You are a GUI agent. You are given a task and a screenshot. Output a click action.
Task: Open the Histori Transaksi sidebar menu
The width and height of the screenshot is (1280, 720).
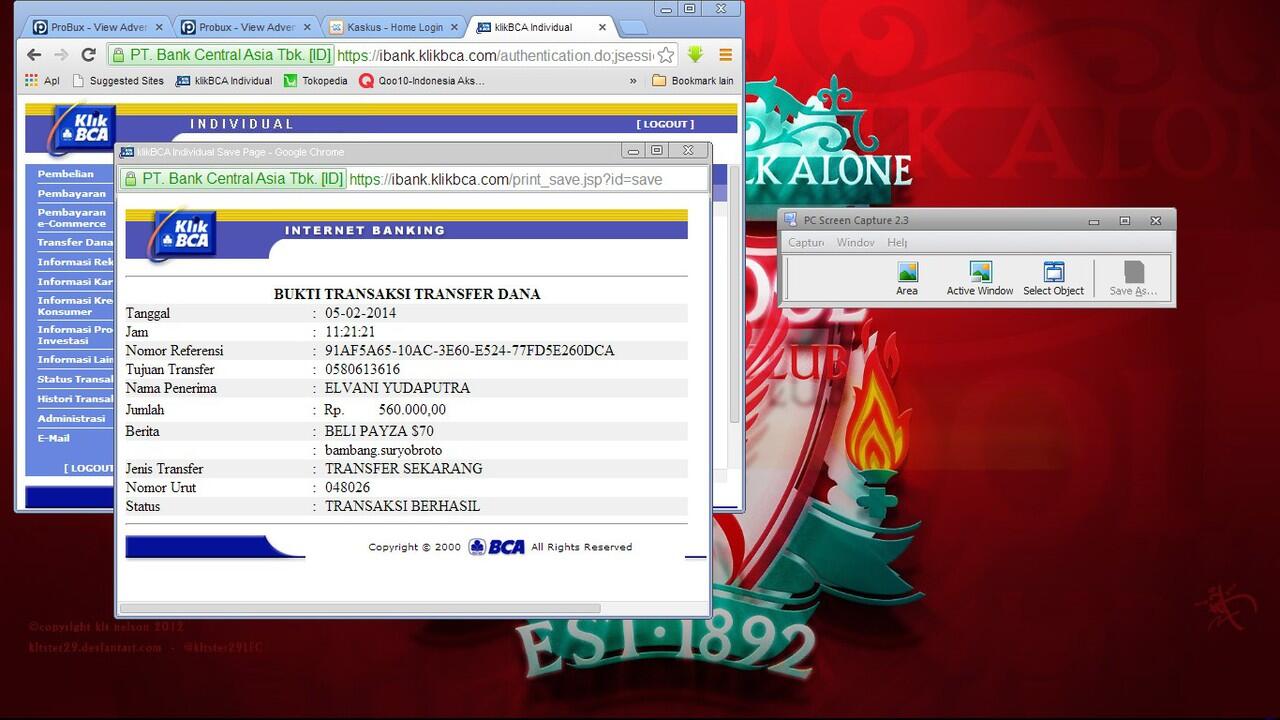[x=75, y=399]
